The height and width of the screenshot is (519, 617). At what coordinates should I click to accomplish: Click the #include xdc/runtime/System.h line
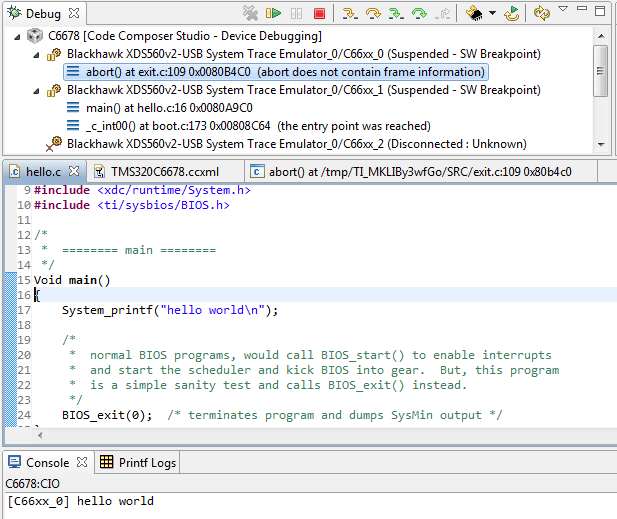click(x=142, y=190)
